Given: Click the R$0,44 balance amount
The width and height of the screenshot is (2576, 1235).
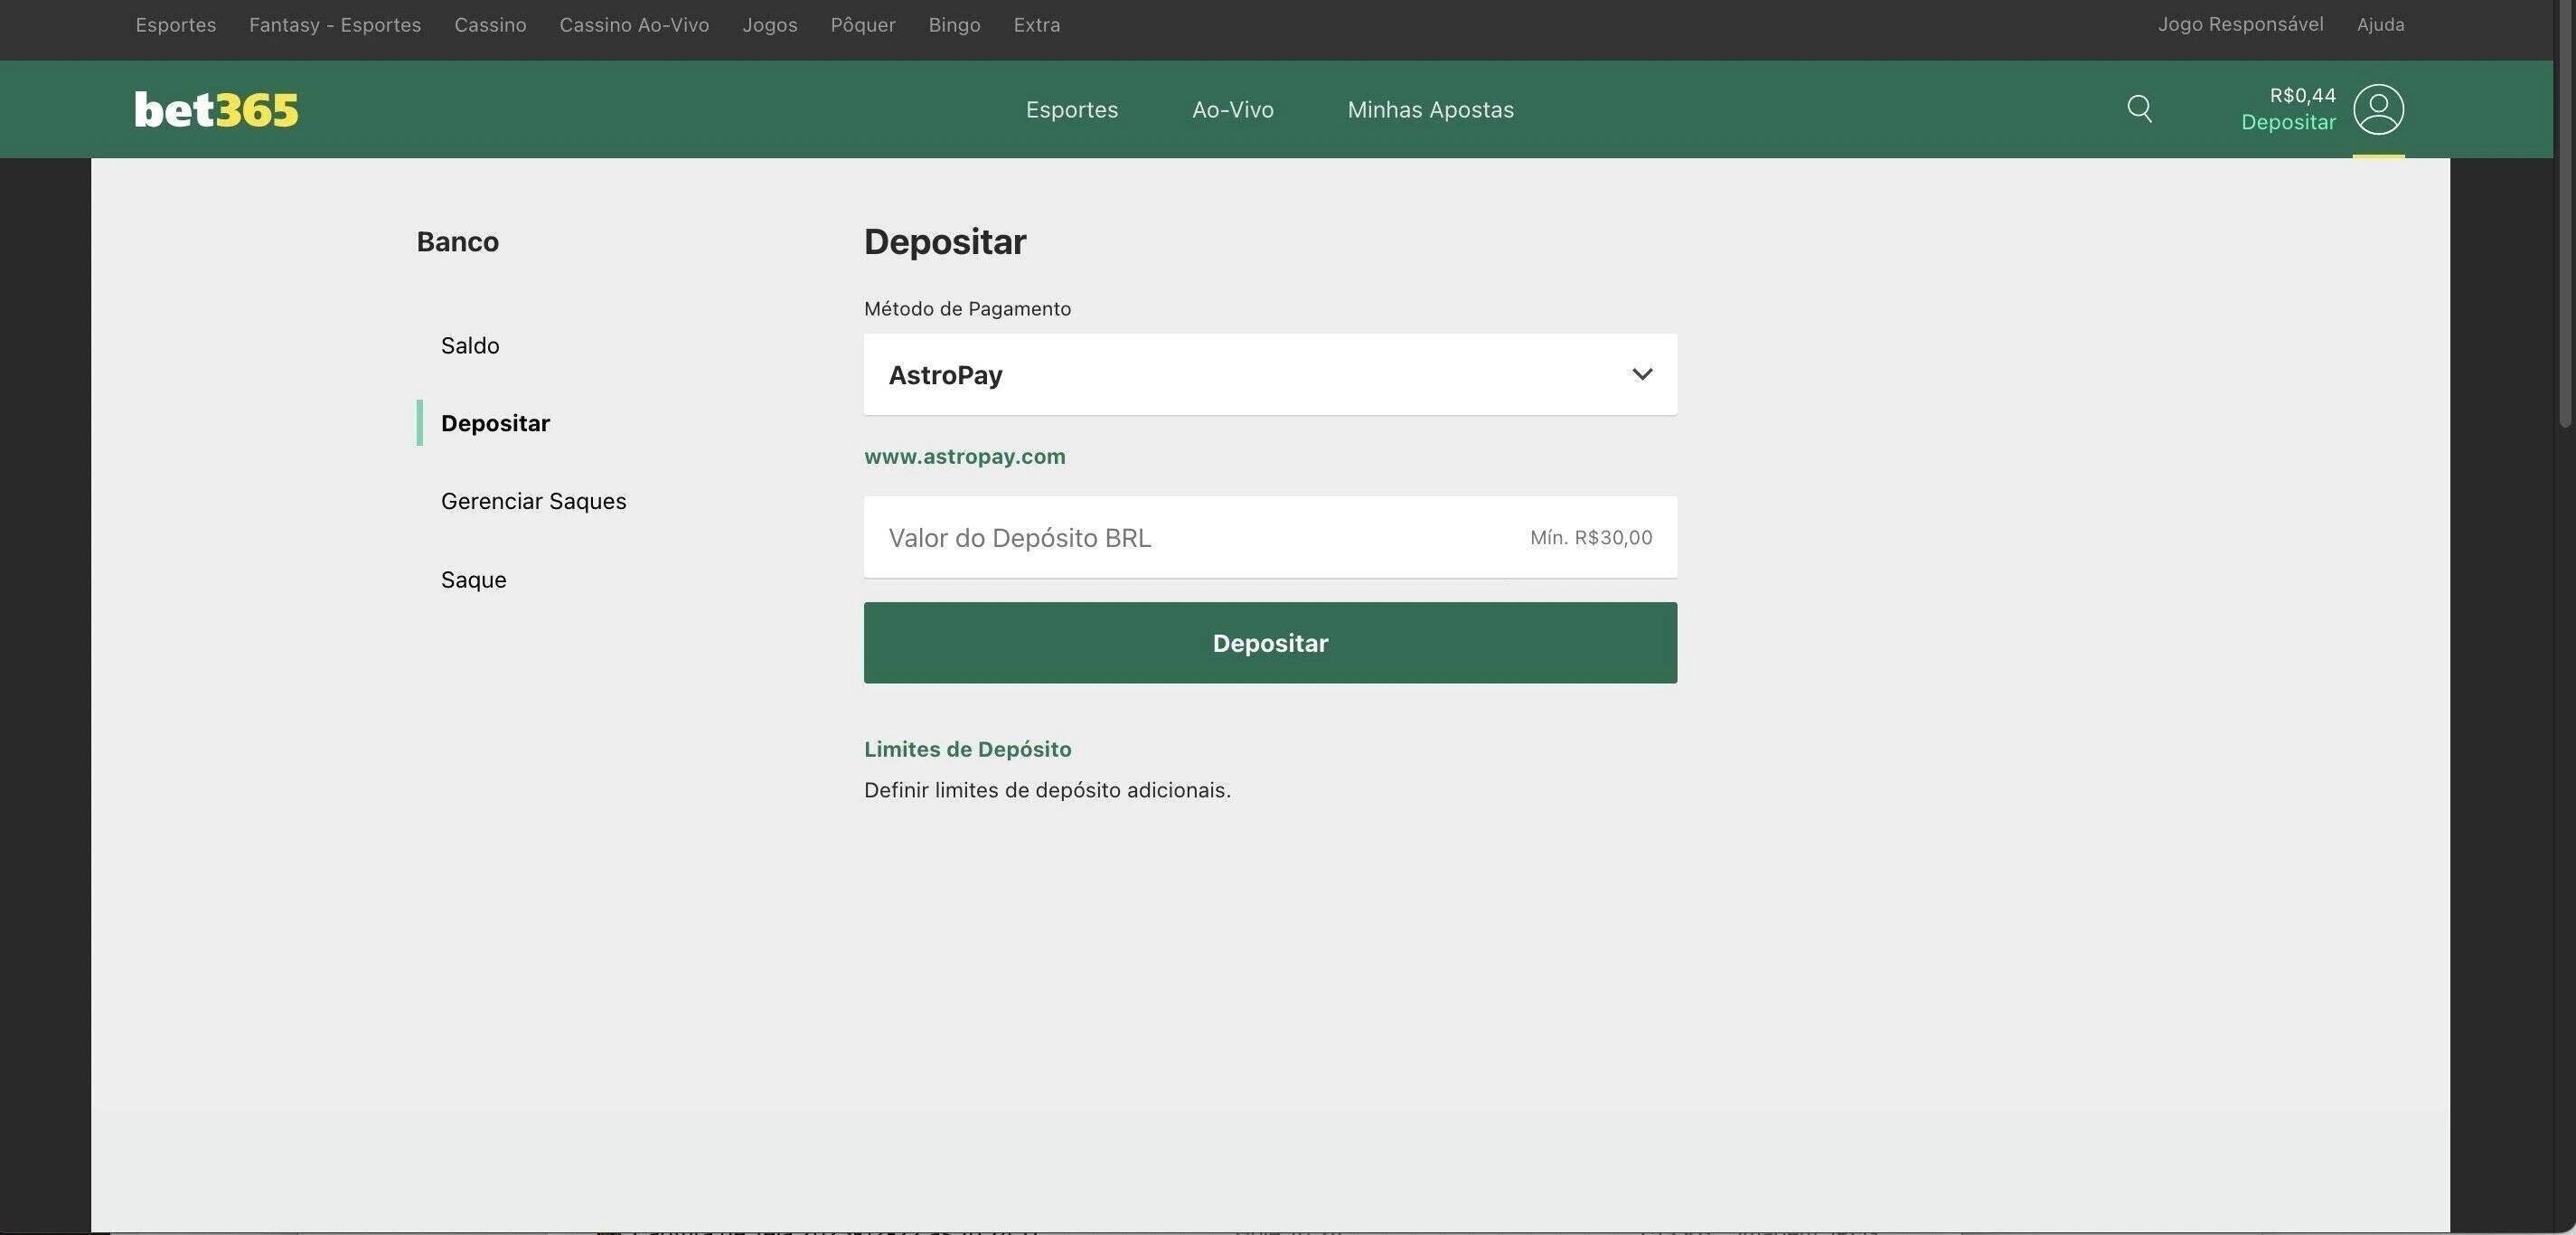Looking at the screenshot, I should [2302, 95].
